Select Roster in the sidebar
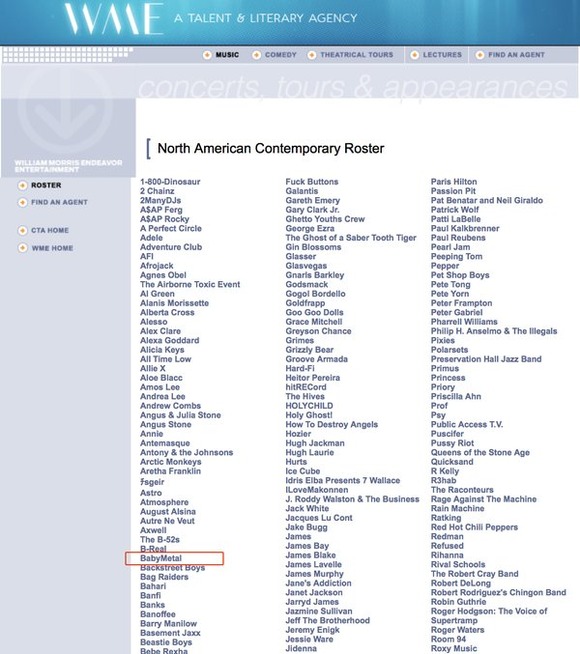Viewport: 580px width, 654px height. (46, 185)
